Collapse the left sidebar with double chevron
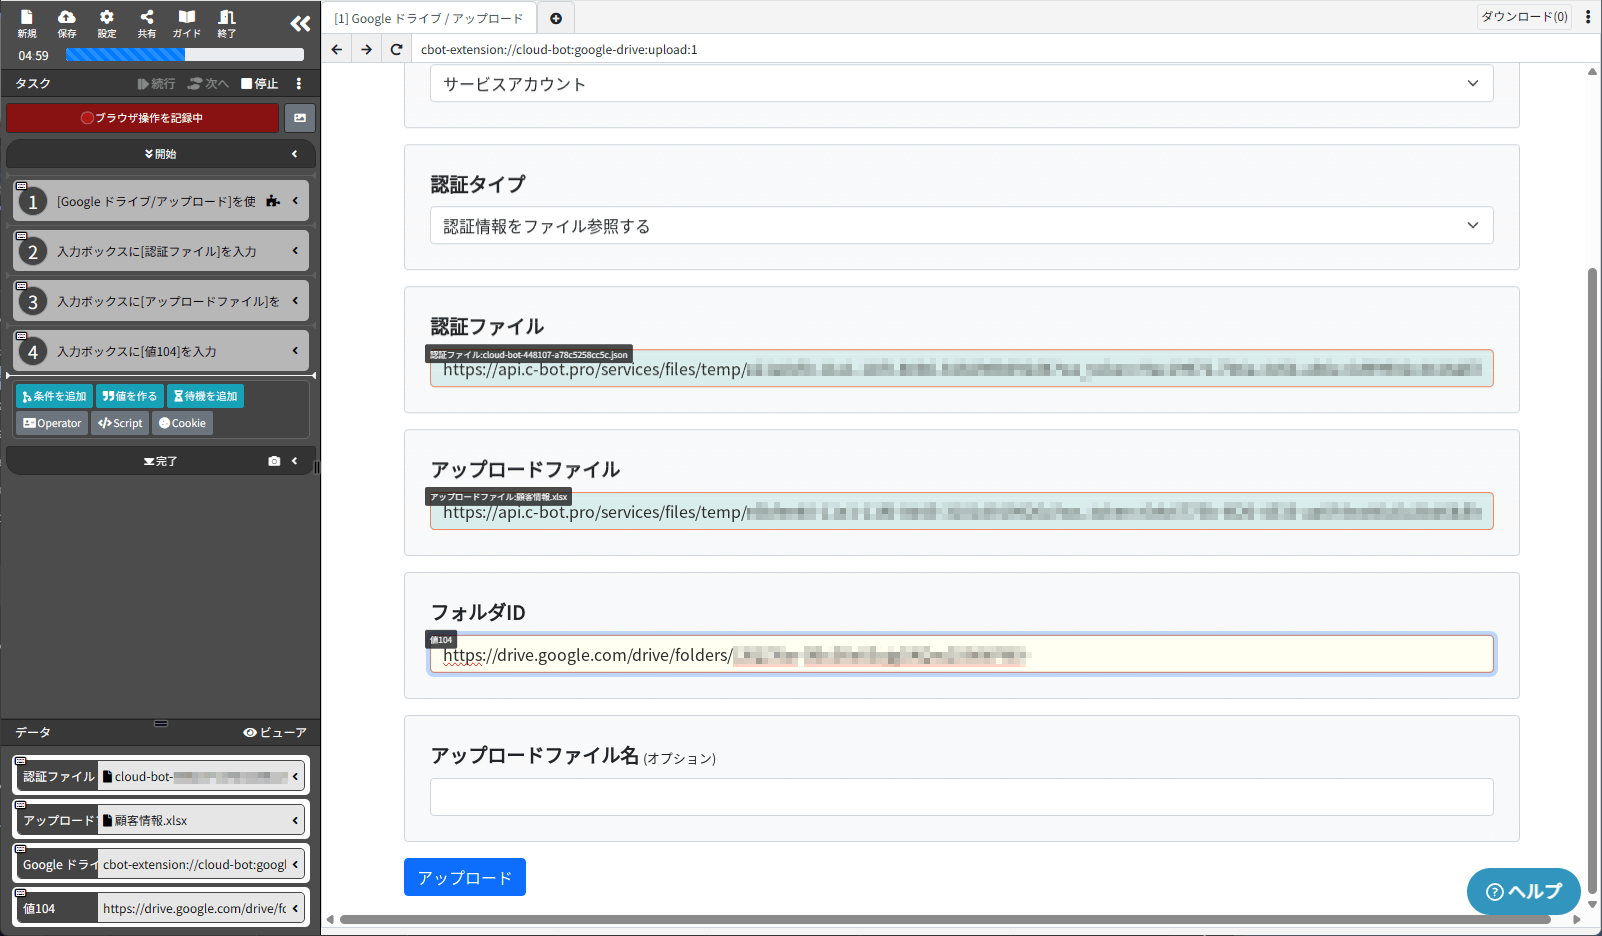Viewport: 1602px width, 936px height. [300, 24]
